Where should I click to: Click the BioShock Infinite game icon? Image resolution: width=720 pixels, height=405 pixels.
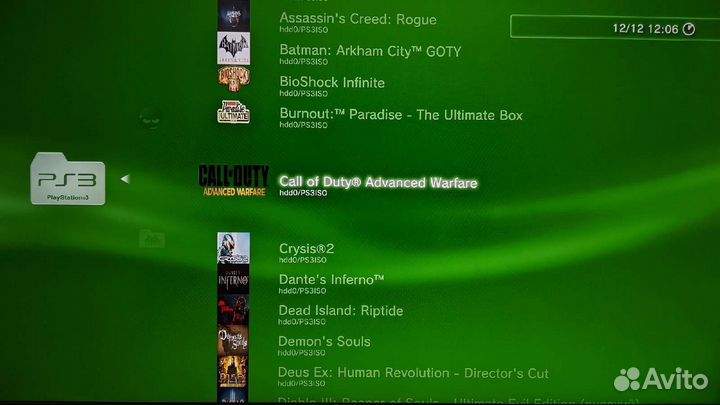234,79
